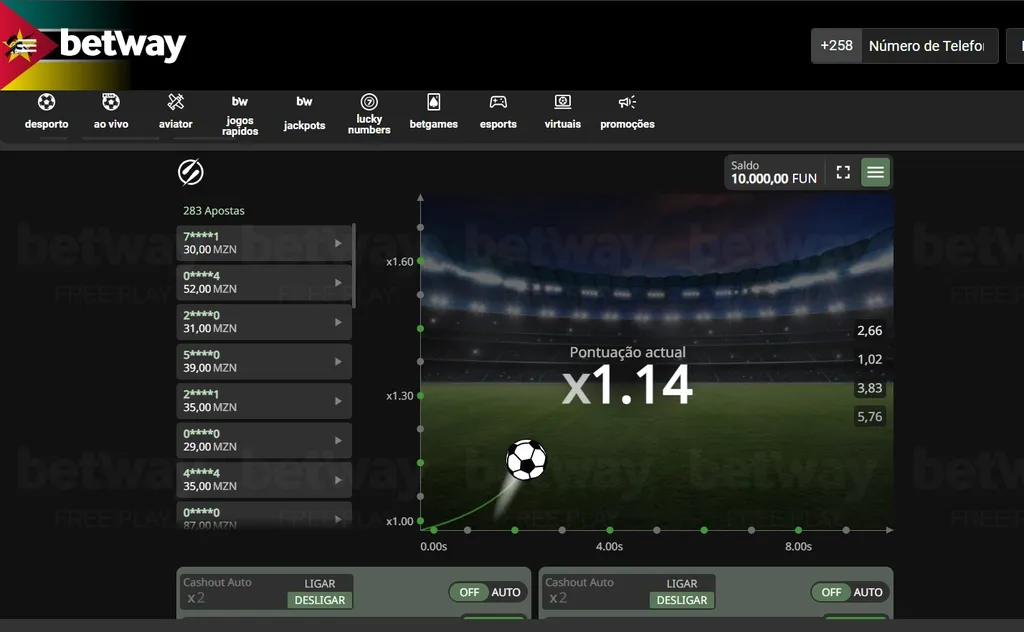Toggle the right OFF/AUTO cashout switch
Viewport: 1024px width, 632px height.
coord(849,592)
